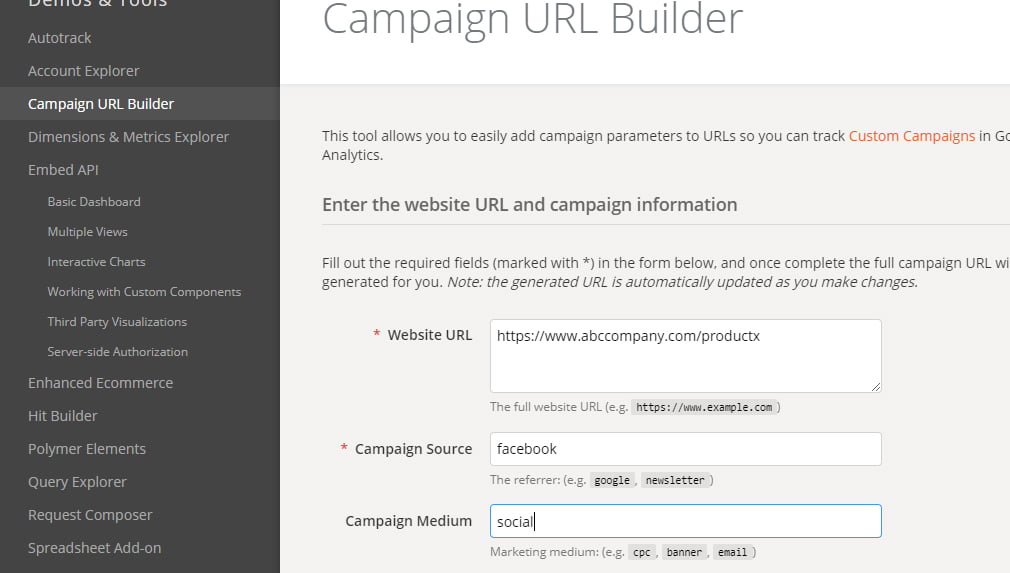Screen dimensions: 1010x573
Task: Click the 'email' example code text
Action: (732, 552)
